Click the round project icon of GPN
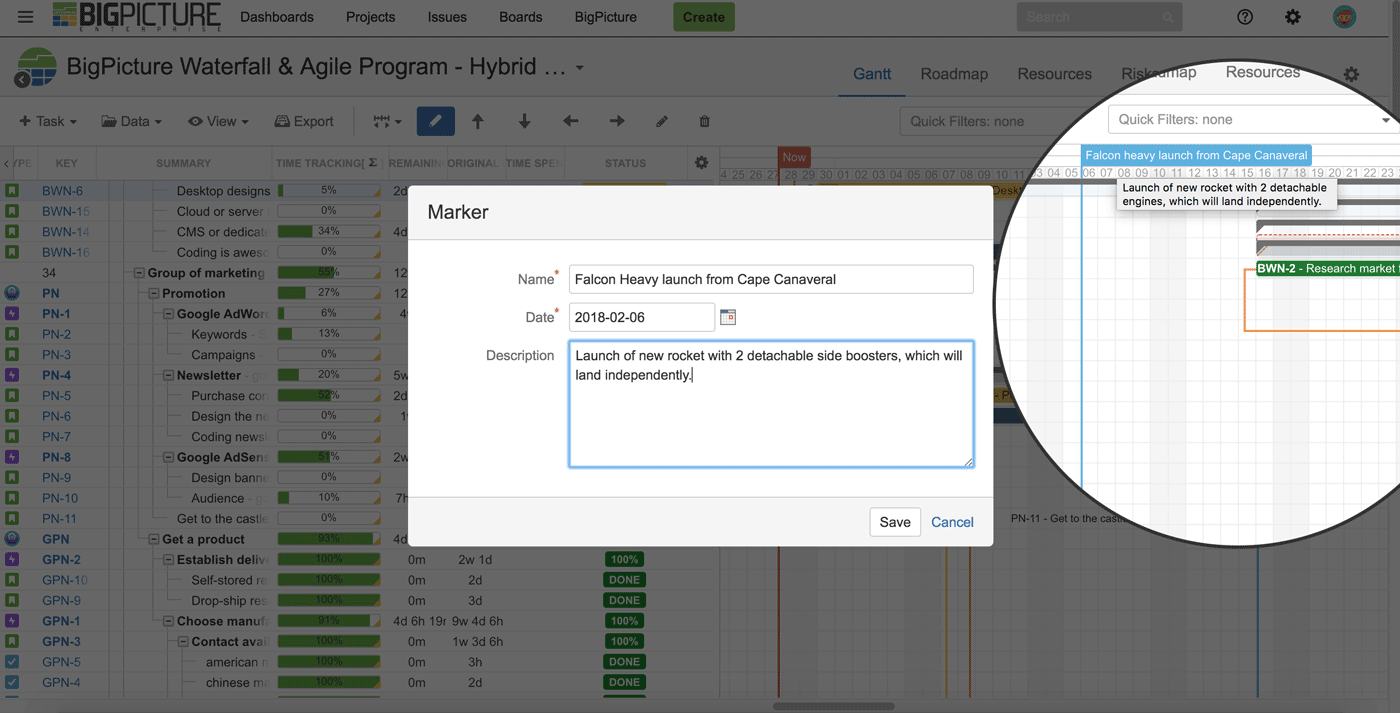Viewport: 1400px width, 713px height. [x=12, y=539]
